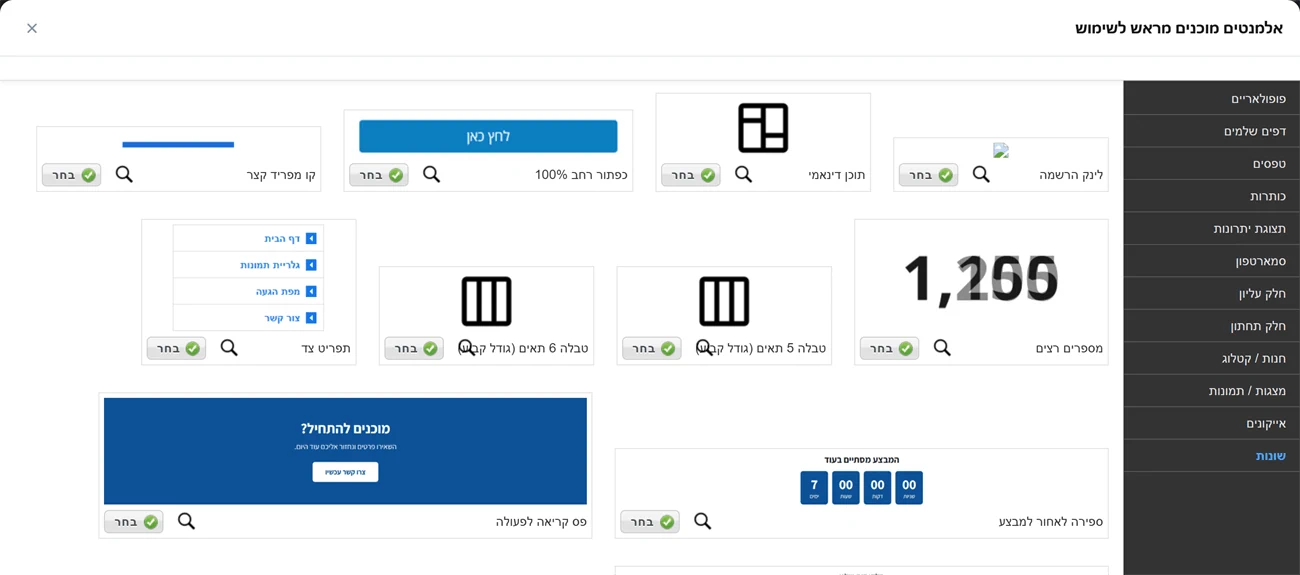Click the ספירה לאחור למבצע label text

click(x=1051, y=522)
